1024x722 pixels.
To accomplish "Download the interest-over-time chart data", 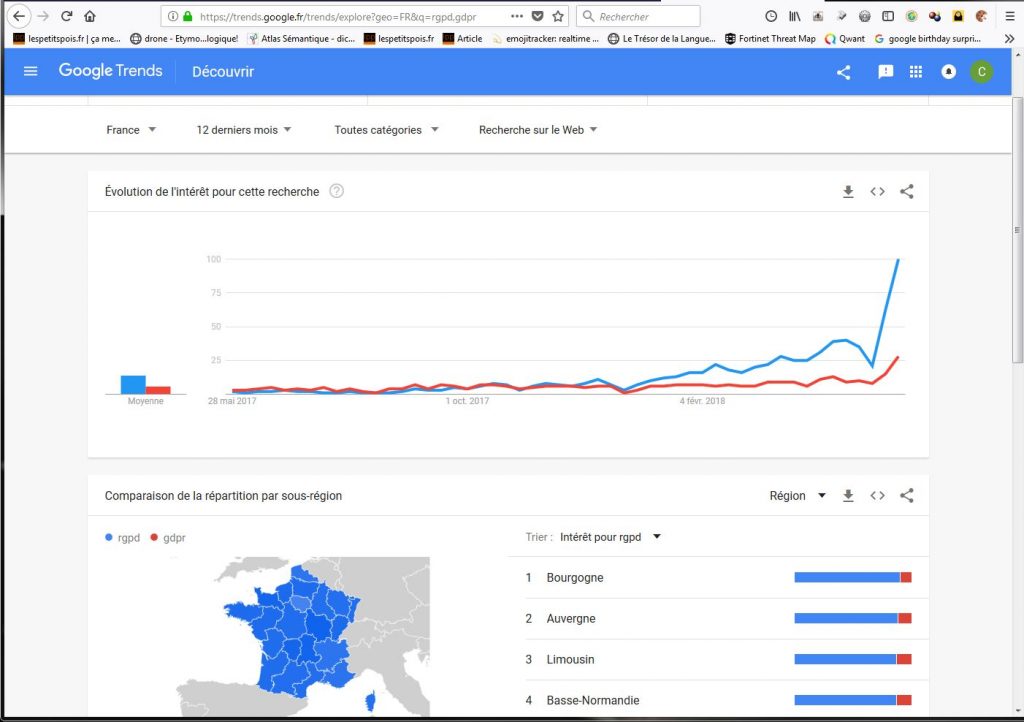I will [848, 192].
